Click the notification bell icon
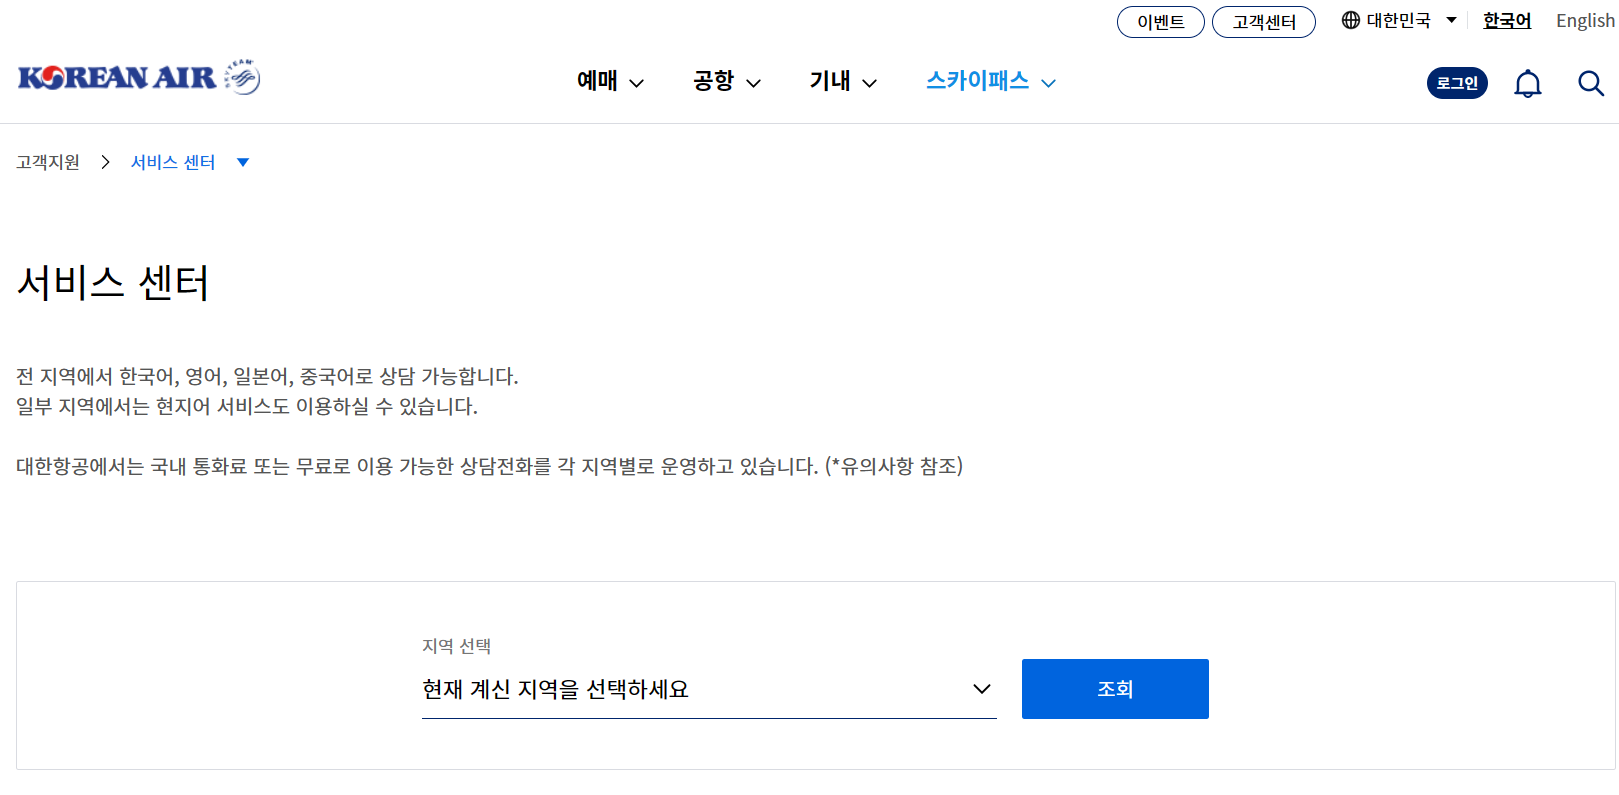The width and height of the screenshot is (1619, 795). 1527,83
